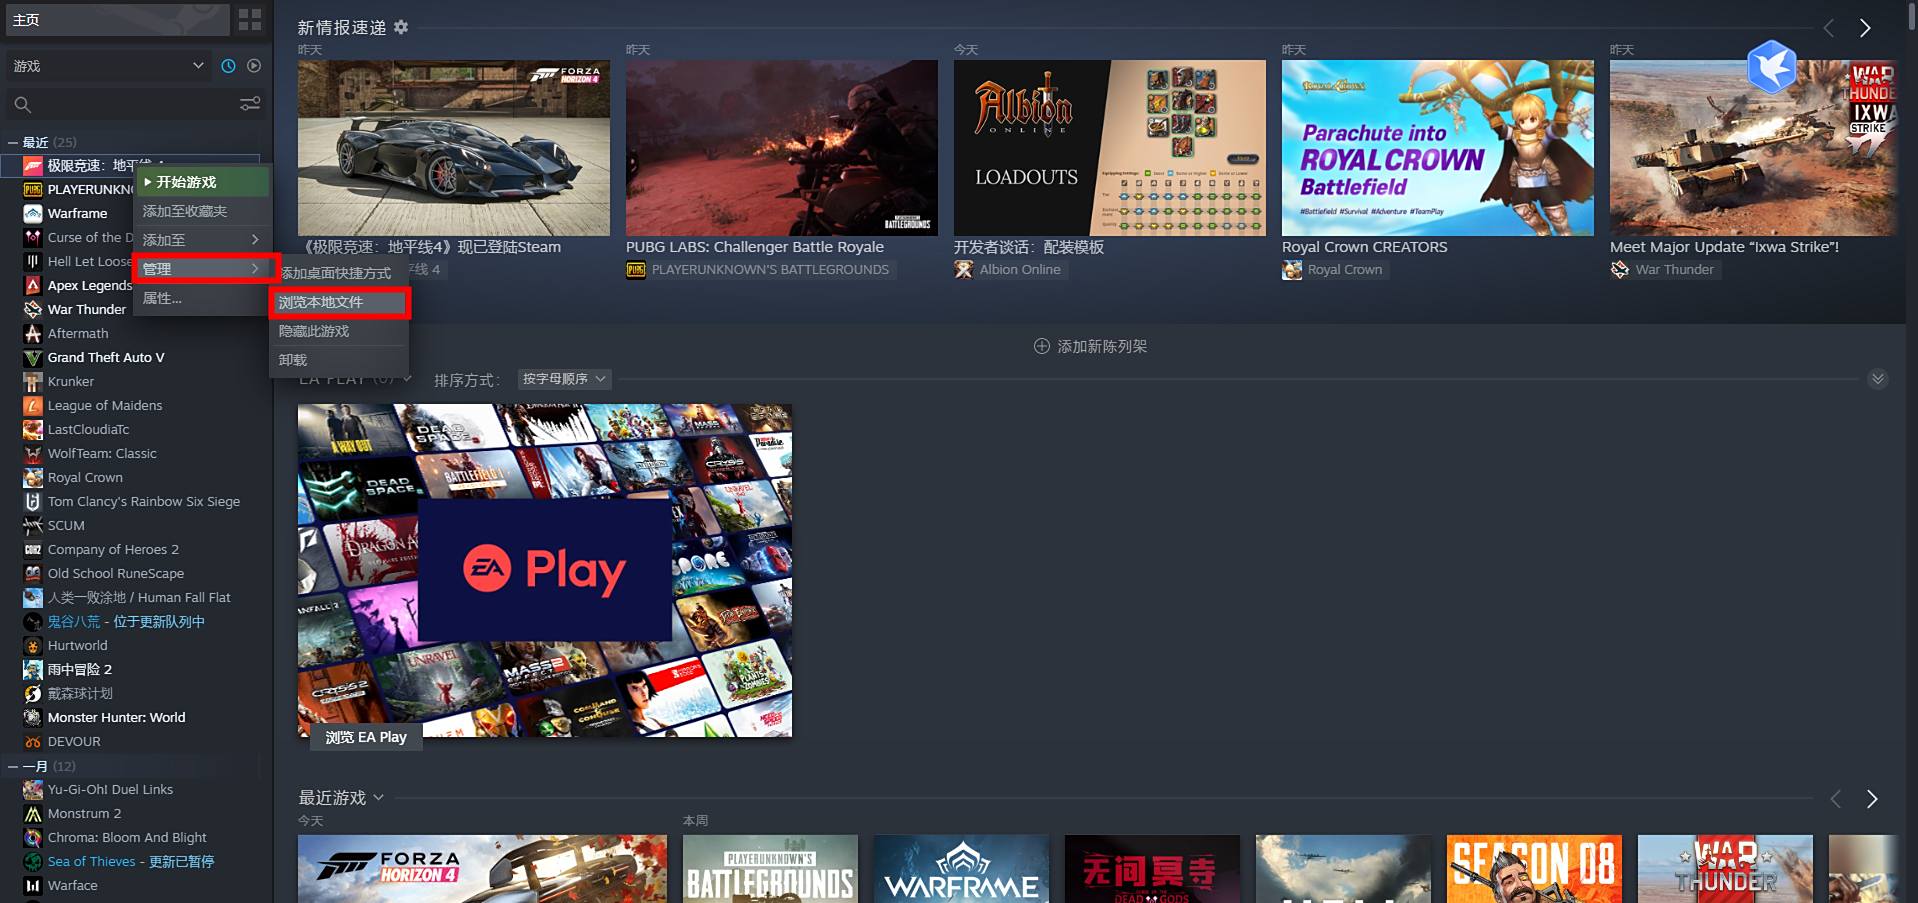Click the Company of Heroes 2 icon
Screen dimensions: 1918x903
33,549
